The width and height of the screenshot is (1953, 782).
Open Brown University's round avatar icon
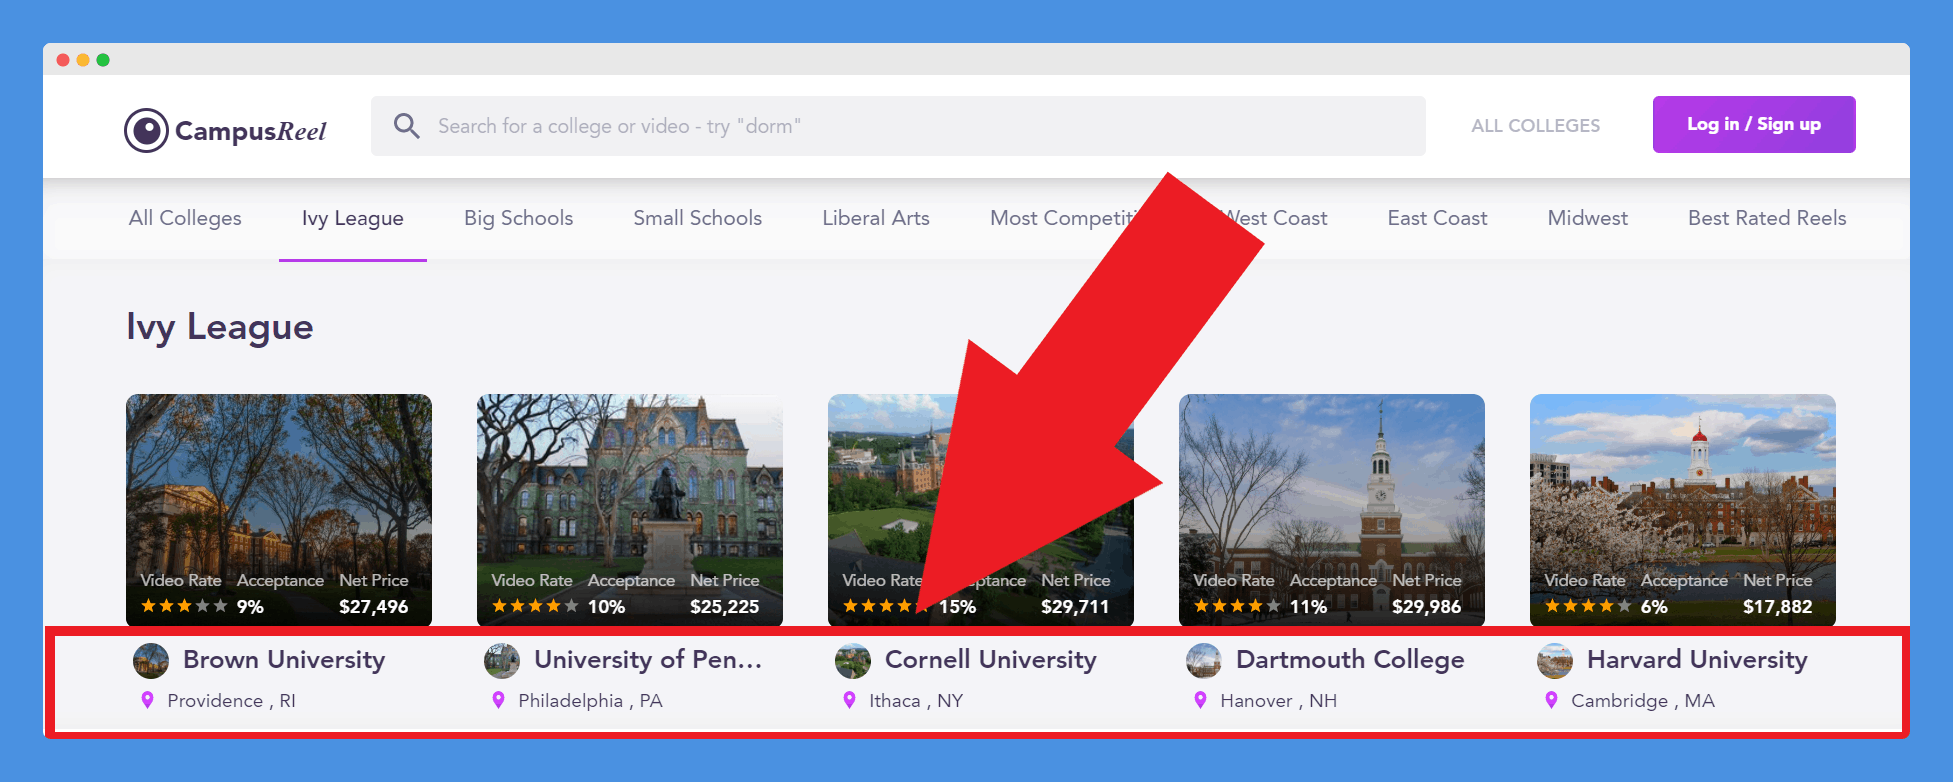[151, 661]
